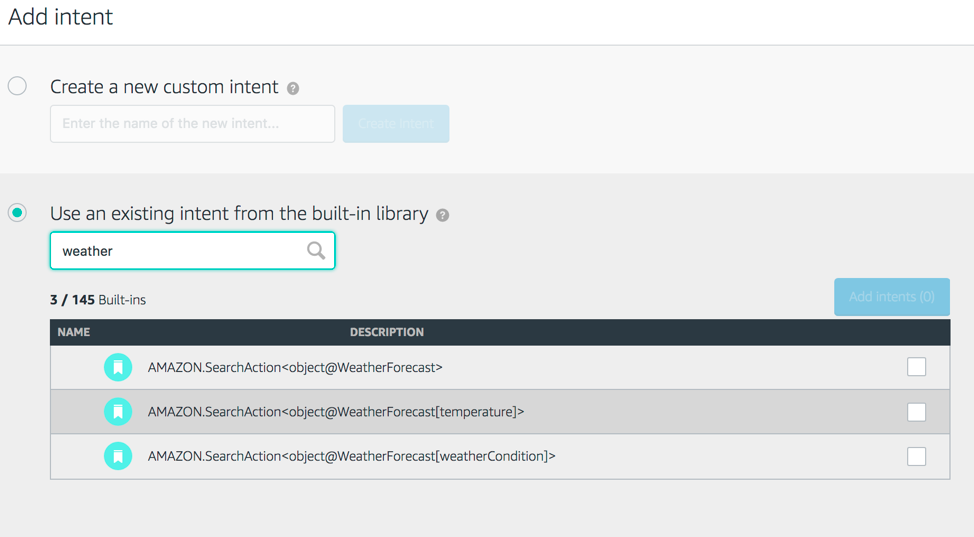Click bookmark icon for WeatherForecast[weatherCondition] intent
Image resolution: width=974 pixels, height=537 pixels.
point(118,456)
